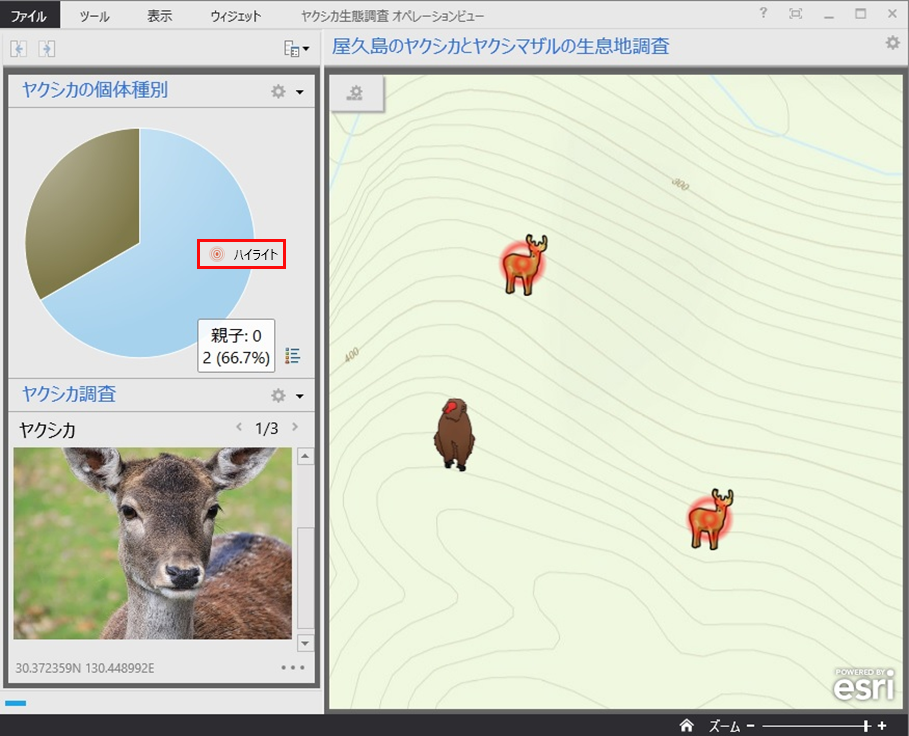Click the help question mark icon

coord(764,14)
